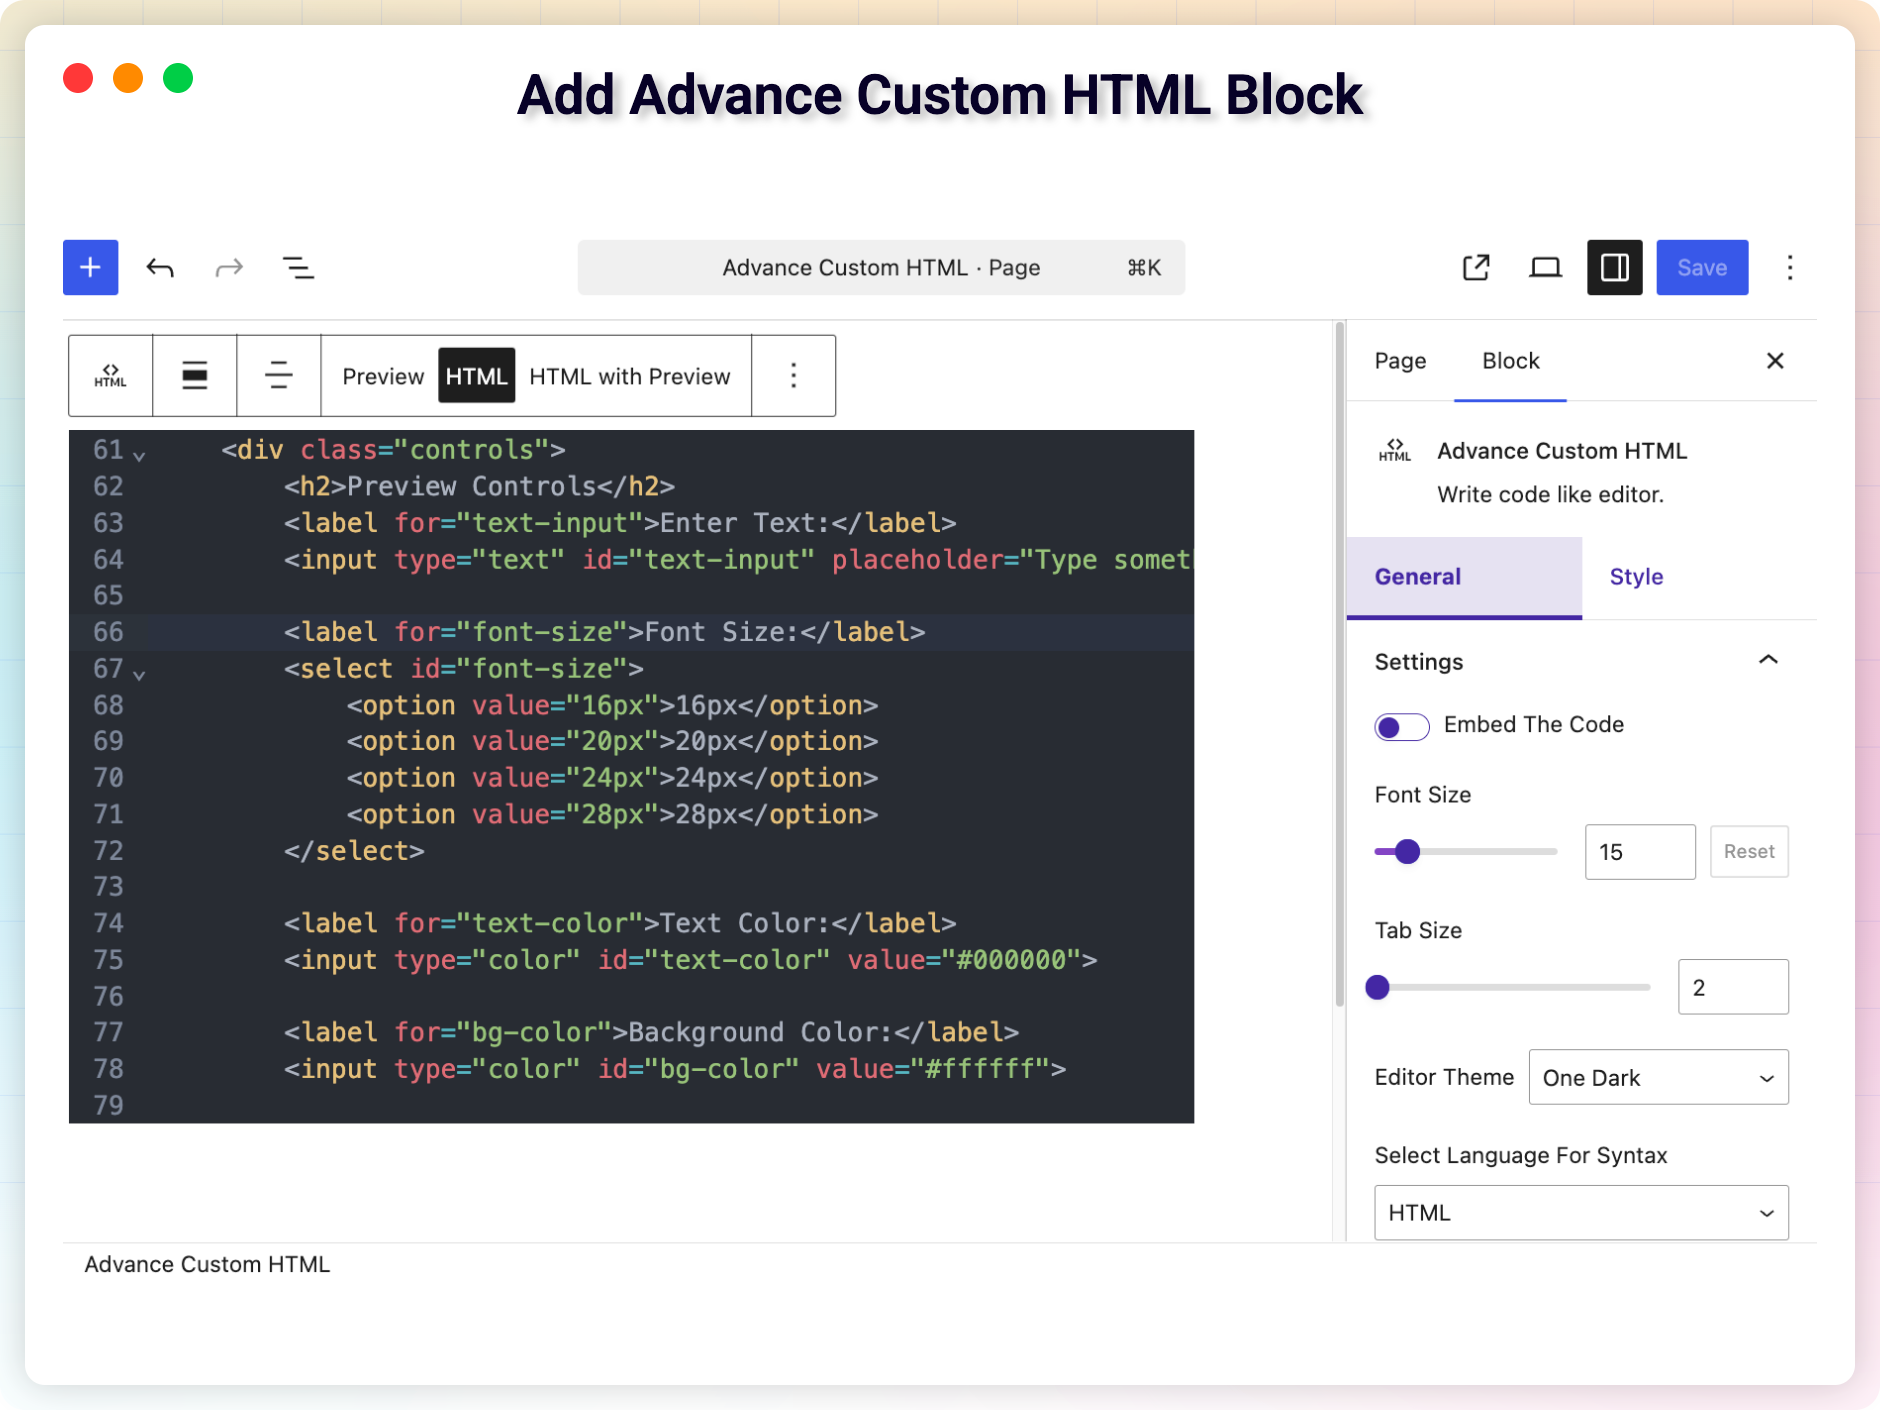Click the Enter Text label code line
The image size is (1880, 1410).
coord(620,523)
